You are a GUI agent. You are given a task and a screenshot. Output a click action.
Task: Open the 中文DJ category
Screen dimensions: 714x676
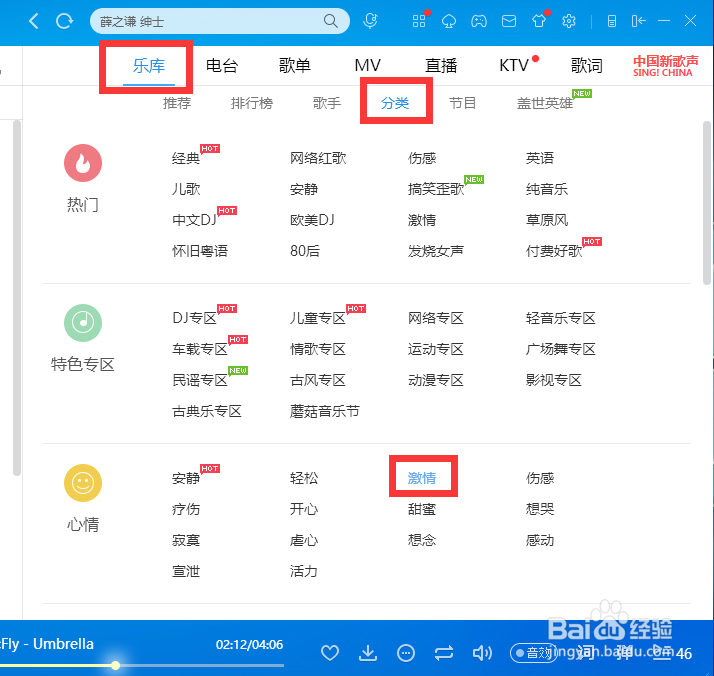[194, 220]
